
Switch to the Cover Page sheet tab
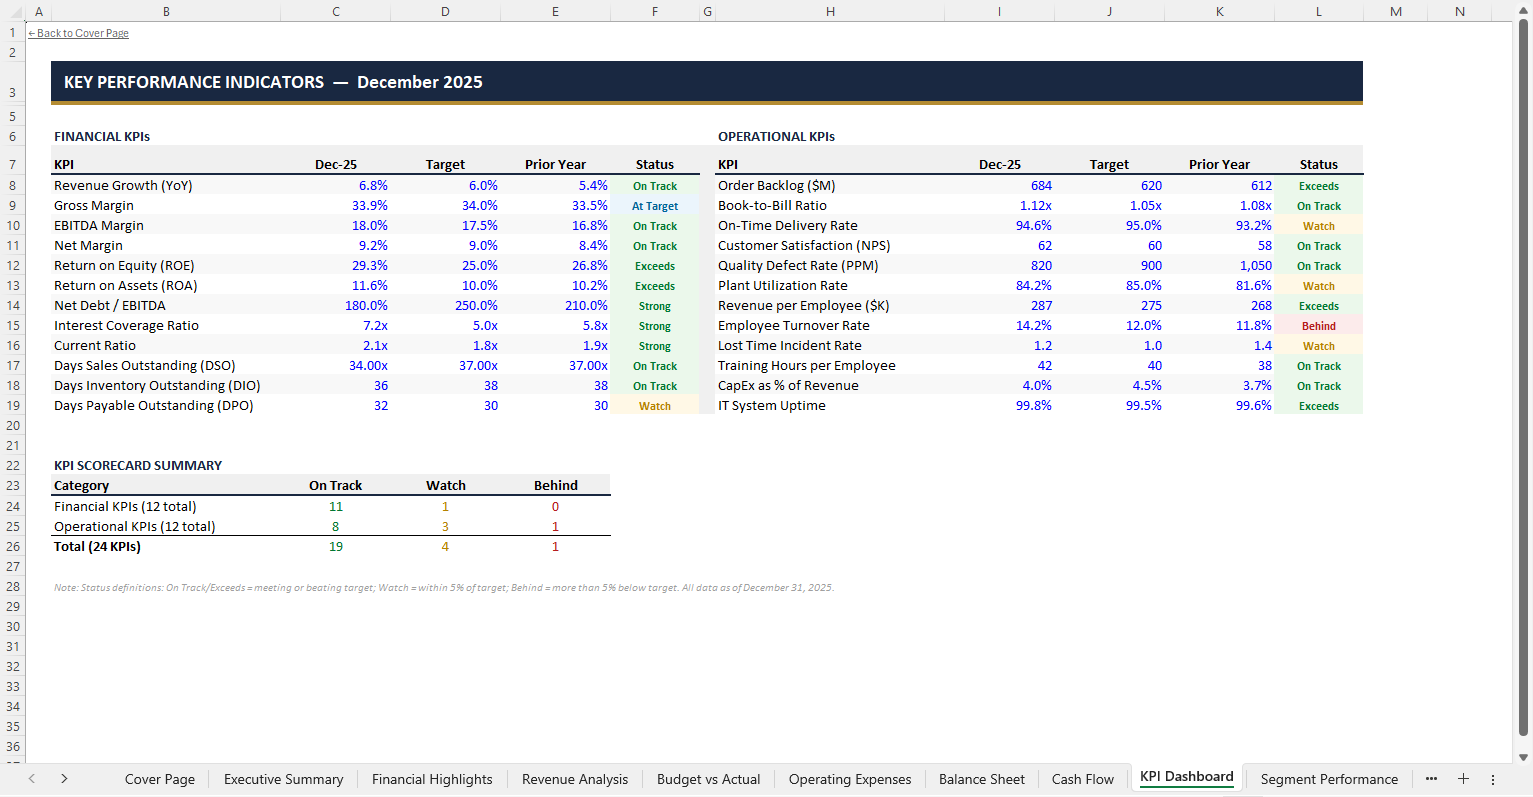pyautogui.click(x=159, y=779)
